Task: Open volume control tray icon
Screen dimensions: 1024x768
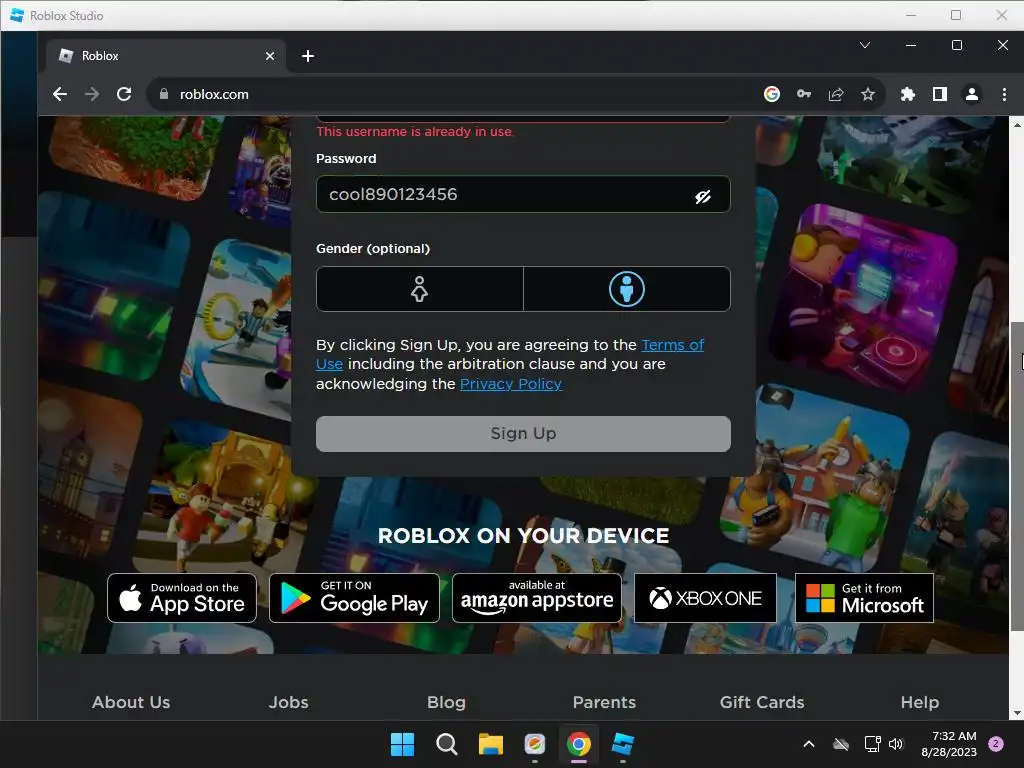Action: pyautogui.click(x=896, y=744)
